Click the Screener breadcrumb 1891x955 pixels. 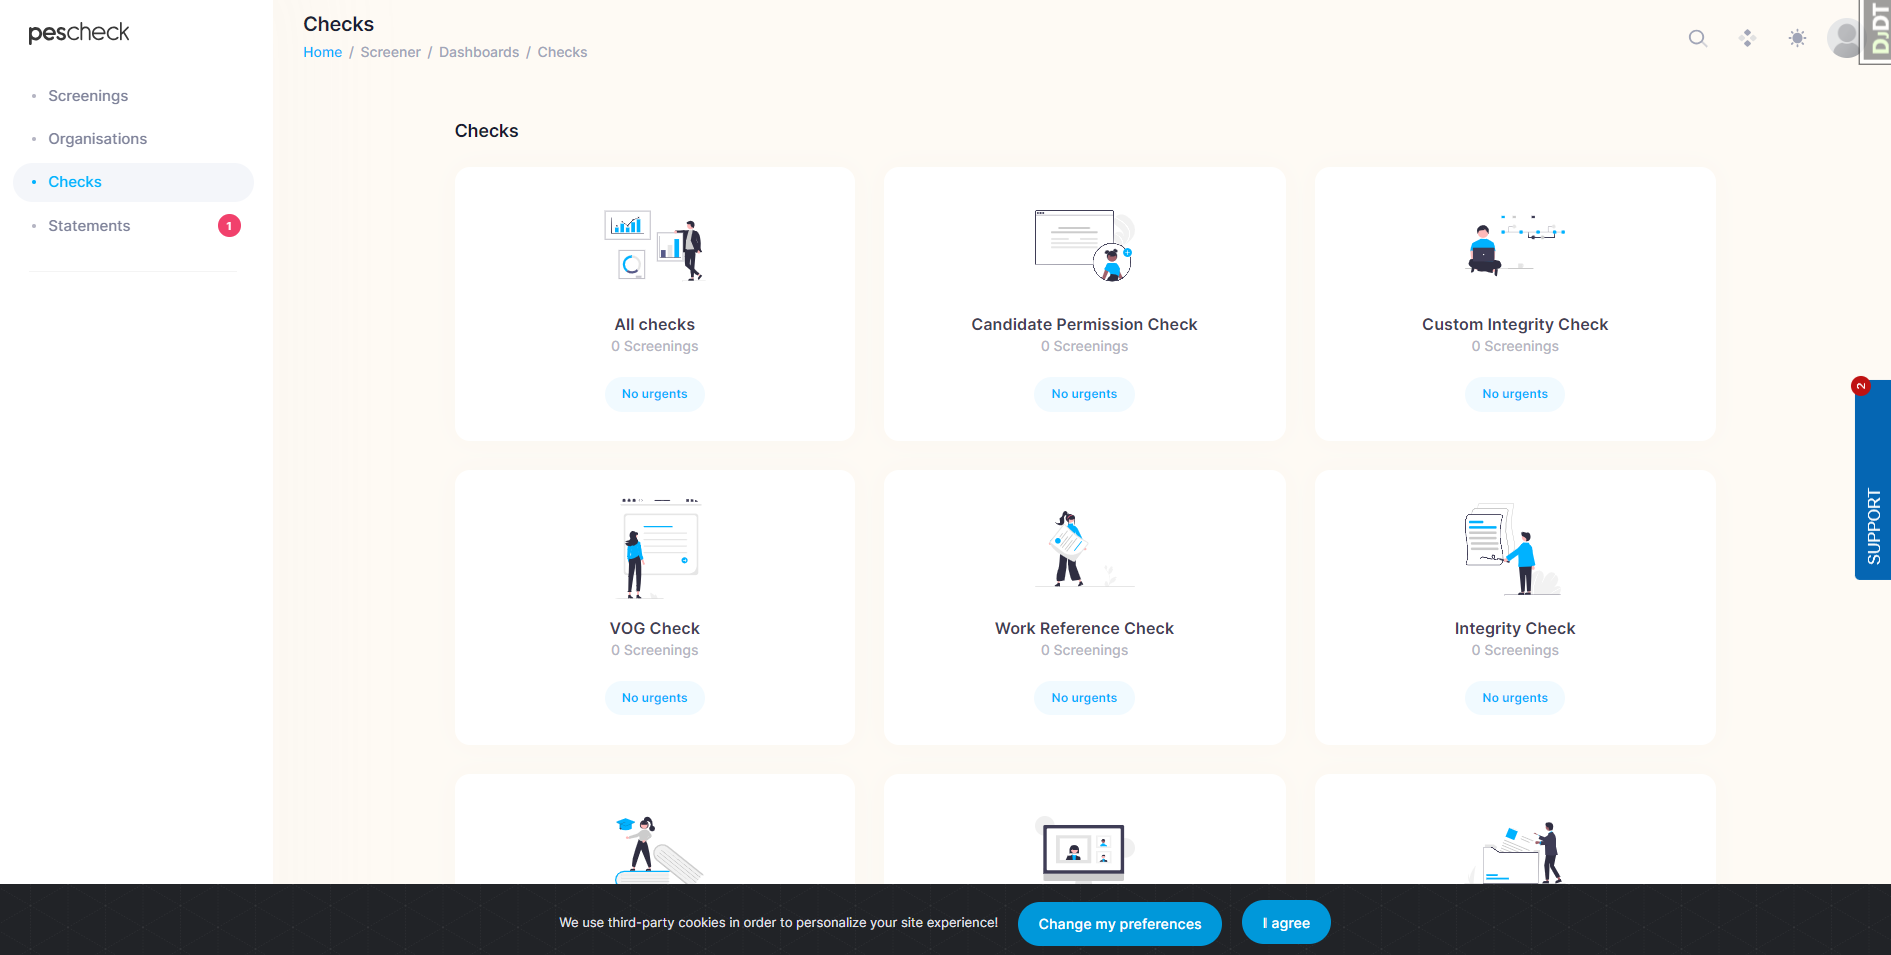(390, 52)
